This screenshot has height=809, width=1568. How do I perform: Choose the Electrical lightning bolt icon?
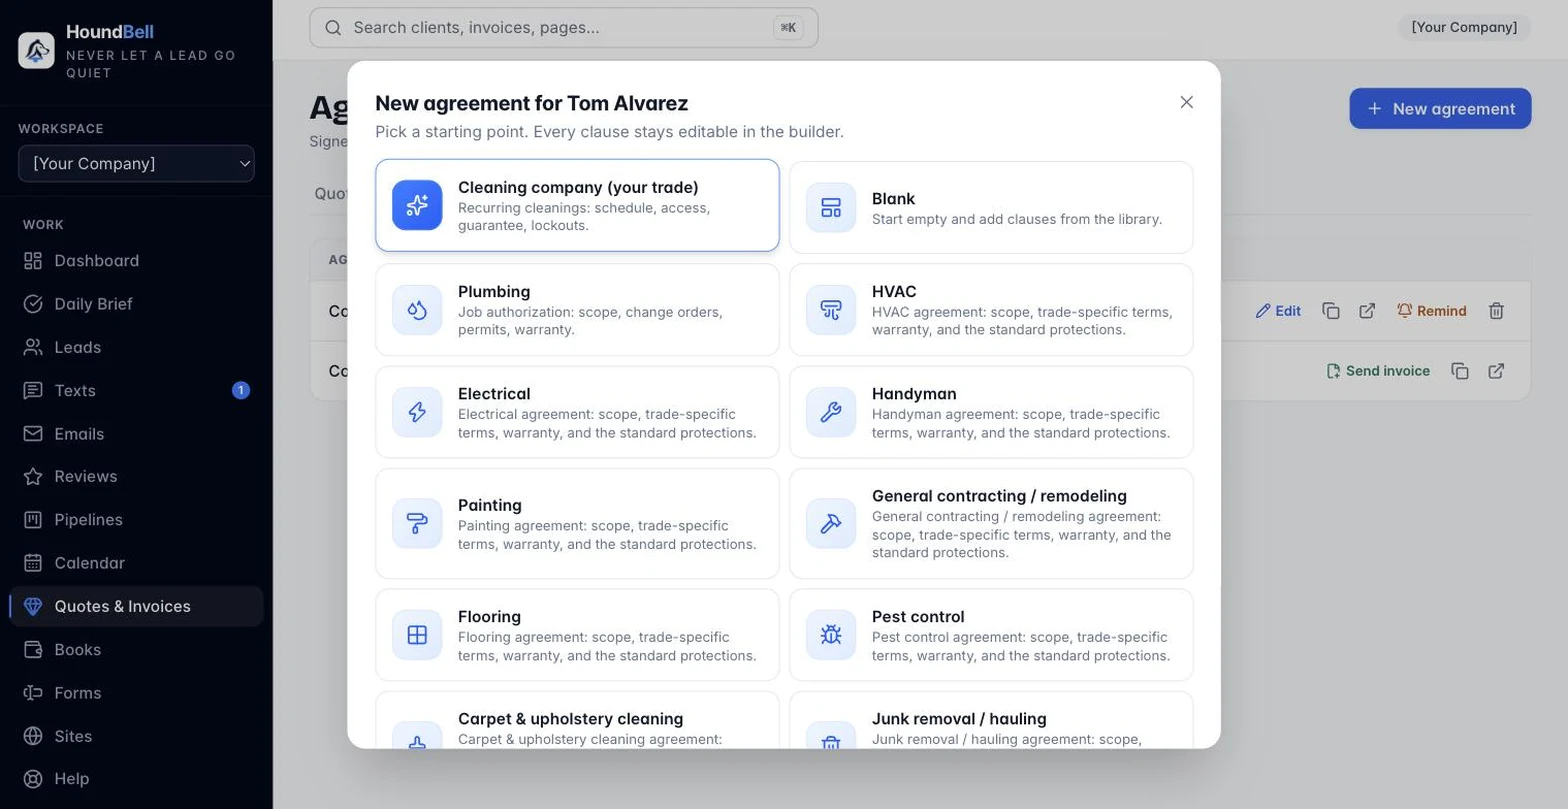pyautogui.click(x=417, y=412)
